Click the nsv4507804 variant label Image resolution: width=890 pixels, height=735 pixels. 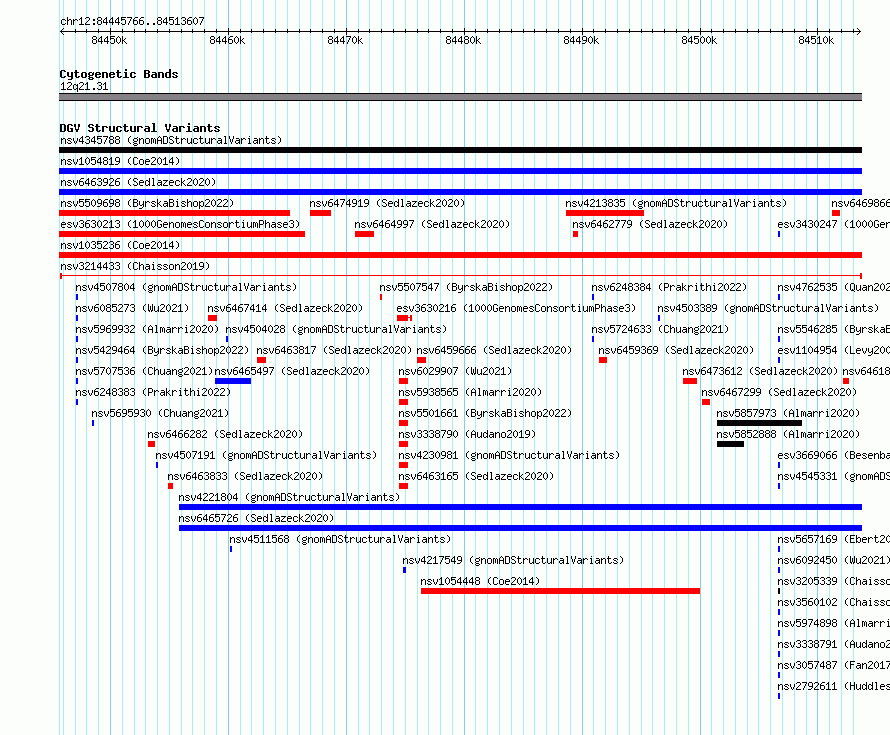coord(186,287)
